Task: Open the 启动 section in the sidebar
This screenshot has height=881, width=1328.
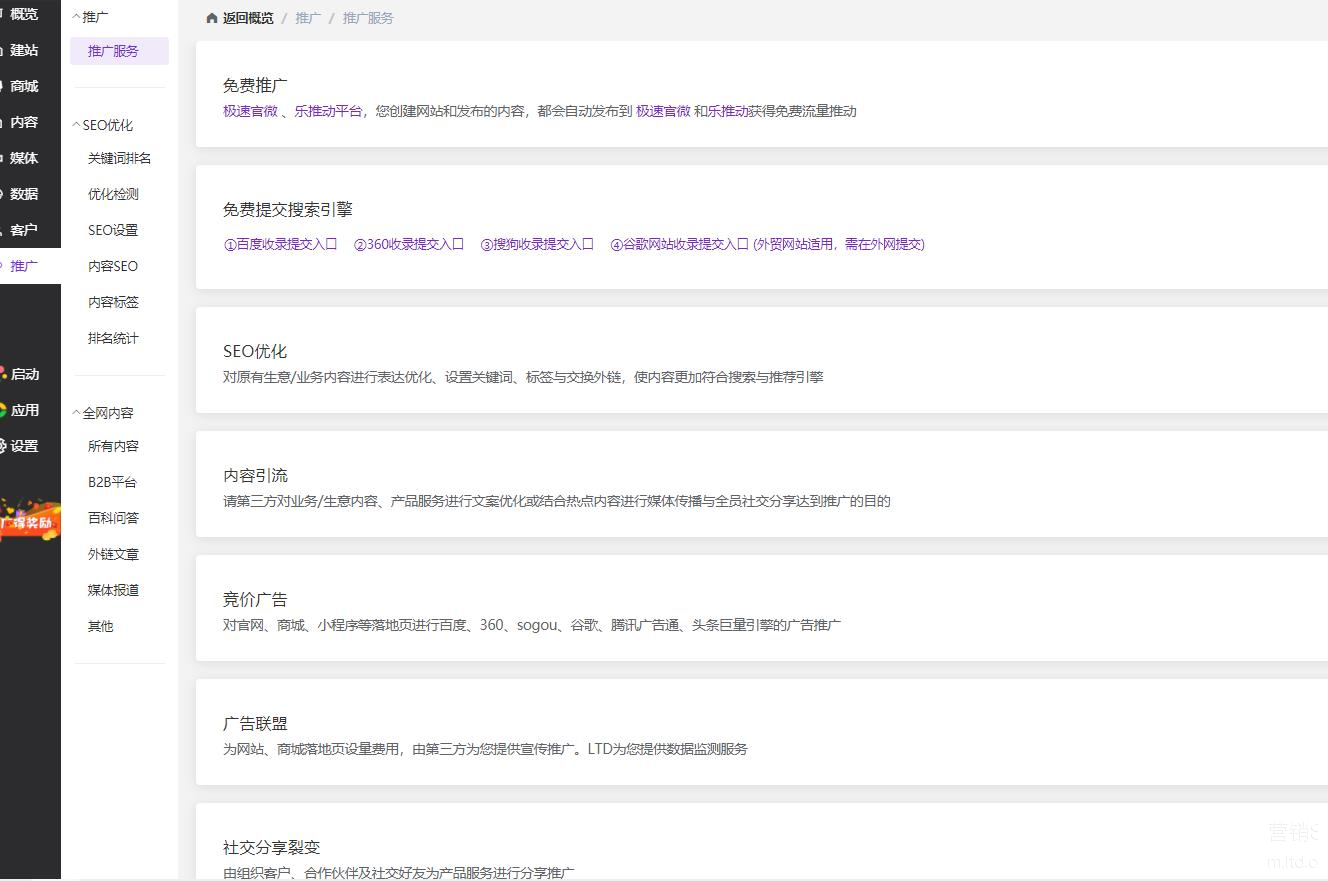Action: click(22, 374)
